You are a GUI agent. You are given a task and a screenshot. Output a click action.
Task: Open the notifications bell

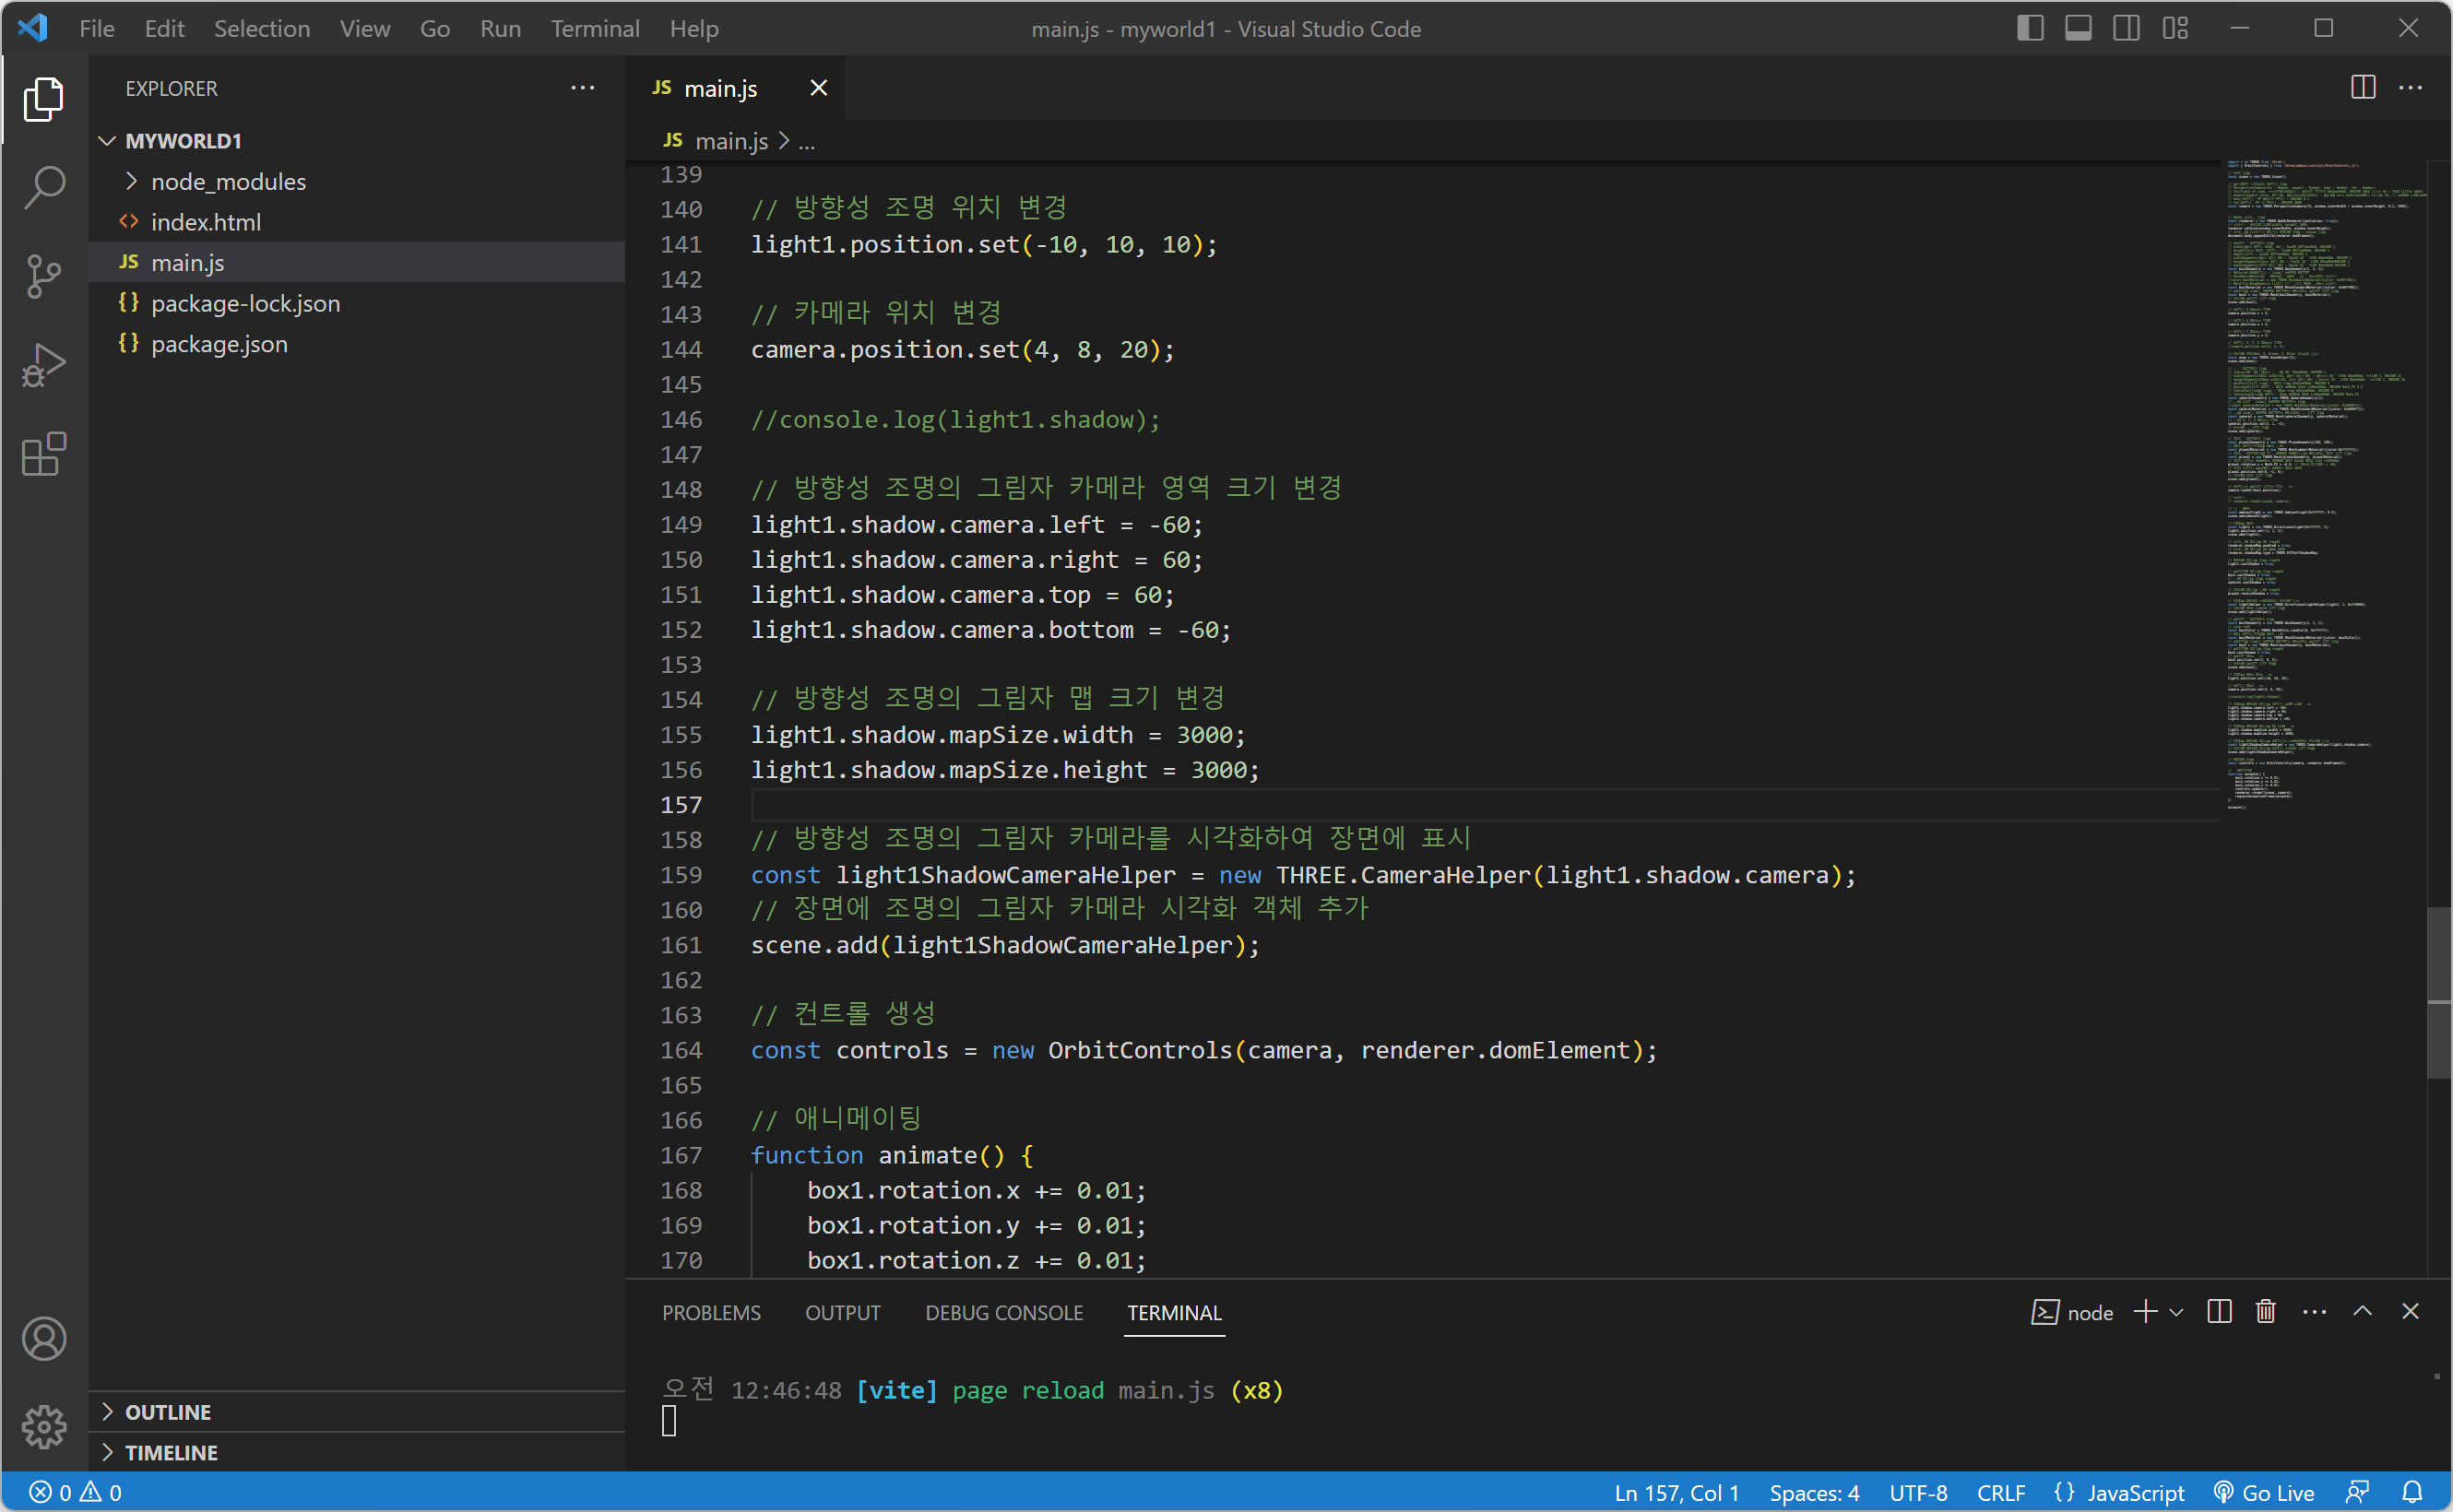point(2412,1492)
